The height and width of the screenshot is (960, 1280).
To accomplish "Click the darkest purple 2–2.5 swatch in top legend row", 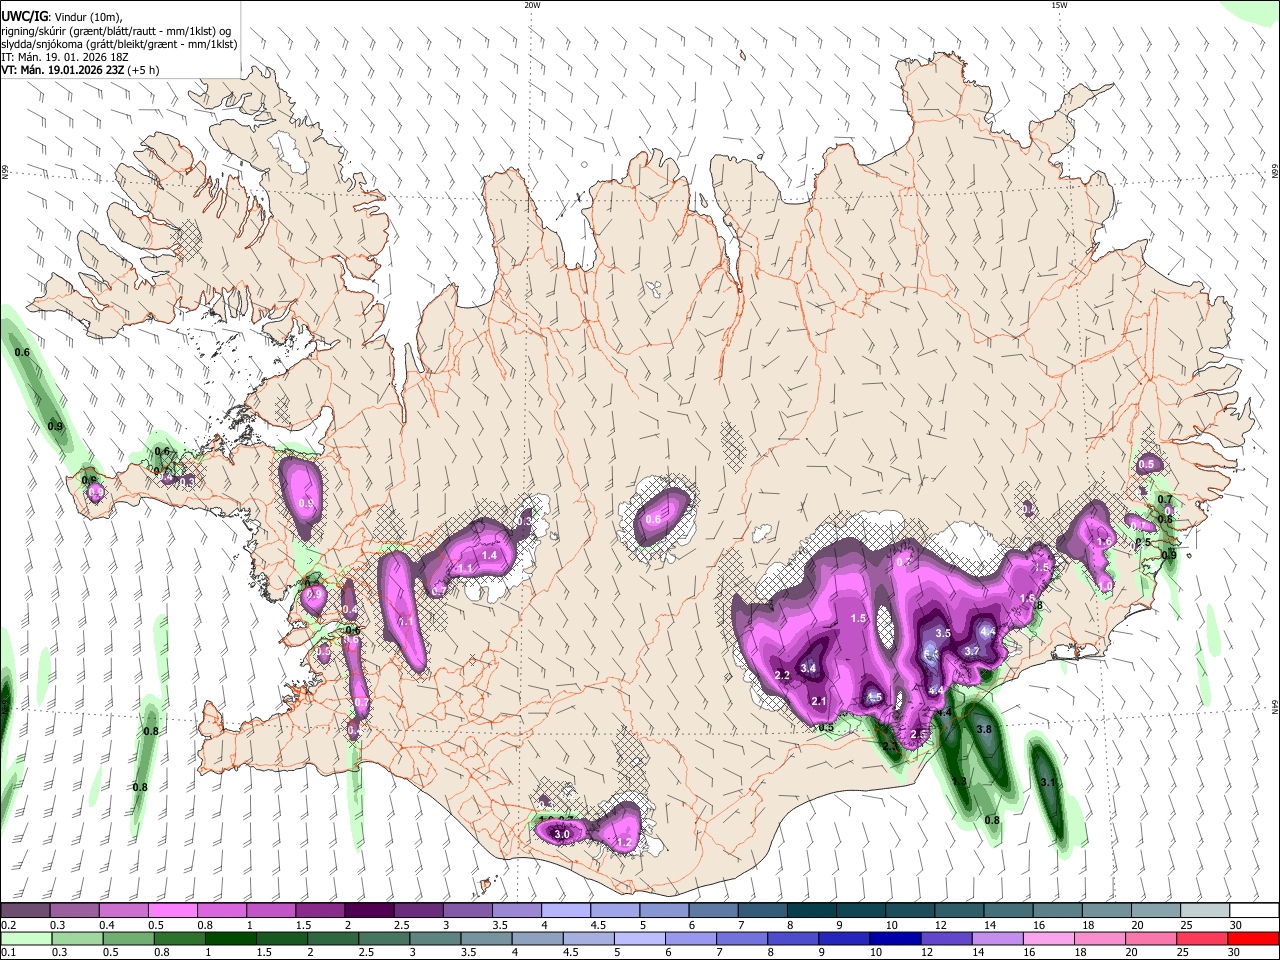I will coord(368,911).
